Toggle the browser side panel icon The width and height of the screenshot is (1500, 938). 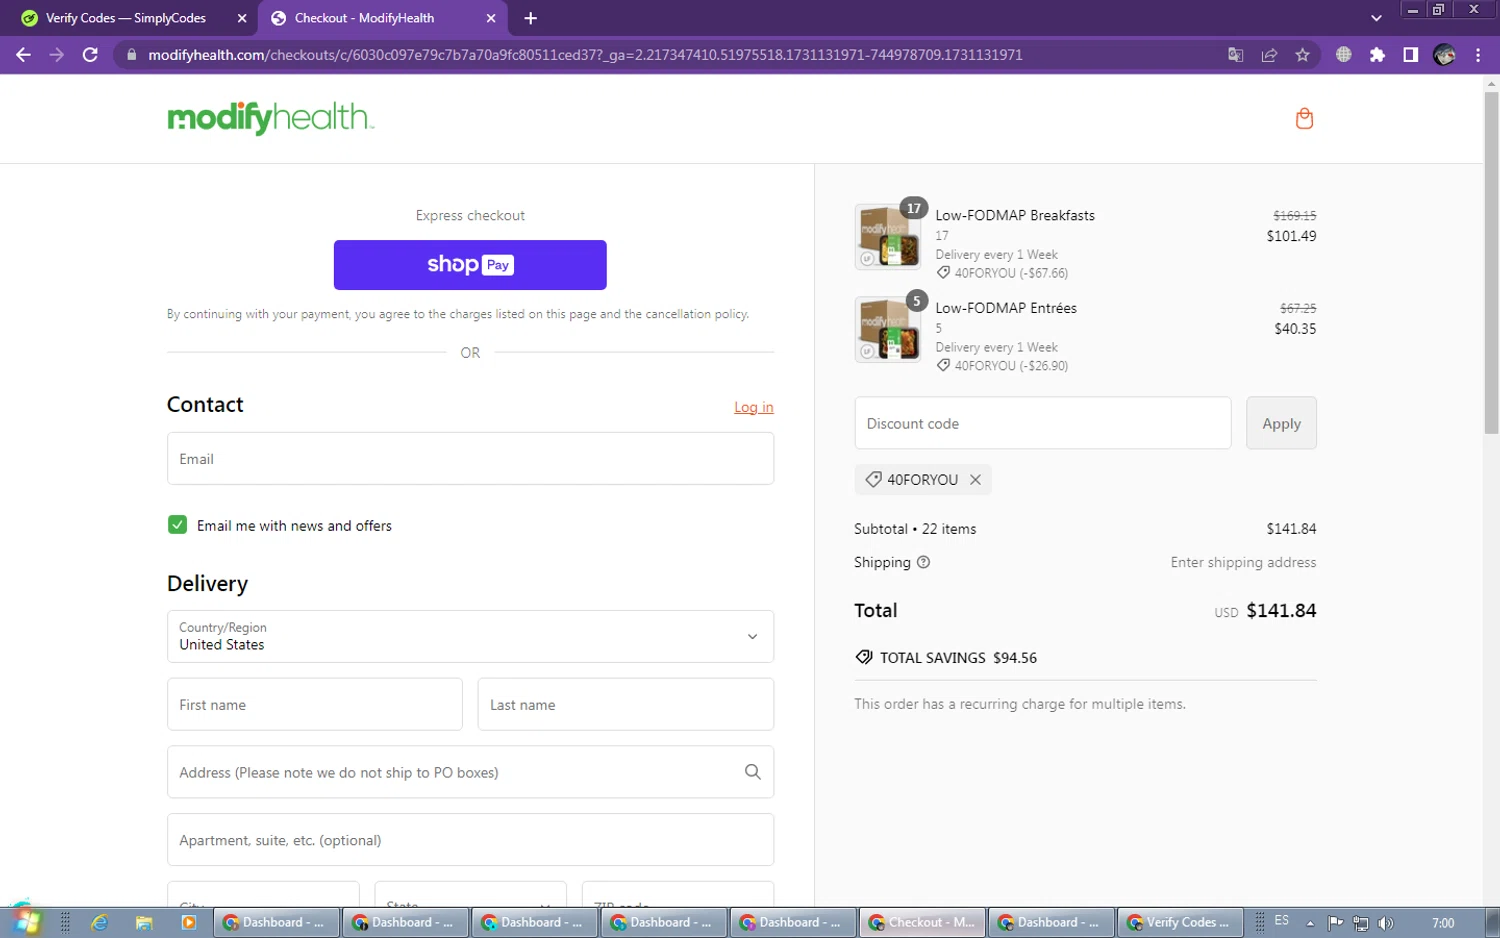click(x=1410, y=55)
